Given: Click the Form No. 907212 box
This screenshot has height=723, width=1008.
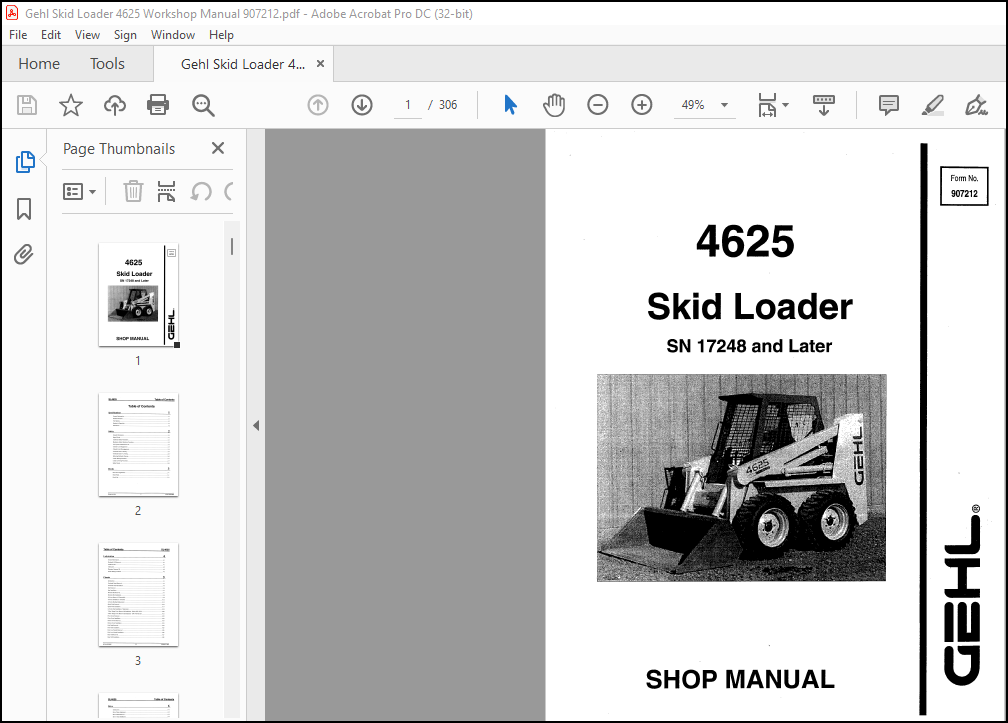Looking at the screenshot, I should point(964,186).
